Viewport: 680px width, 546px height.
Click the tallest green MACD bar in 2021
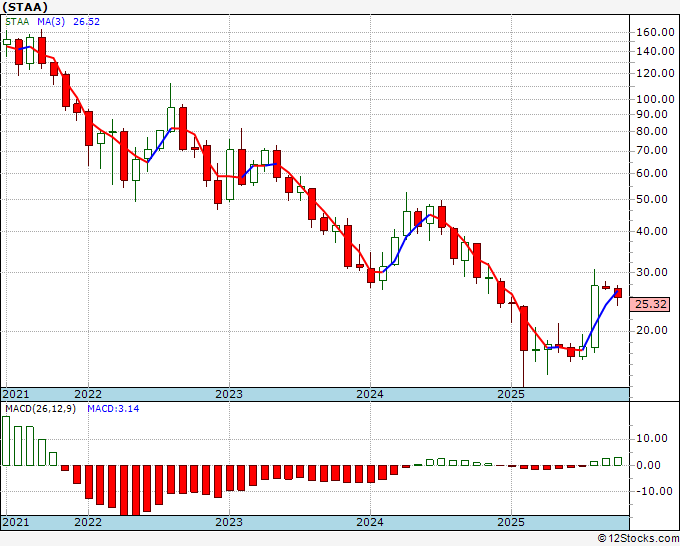tap(6, 441)
